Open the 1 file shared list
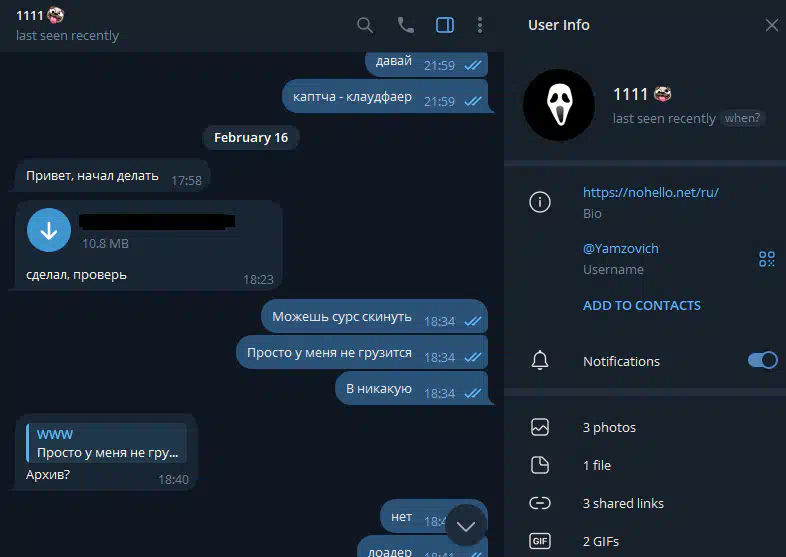This screenshot has width=786, height=557. coord(645,465)
